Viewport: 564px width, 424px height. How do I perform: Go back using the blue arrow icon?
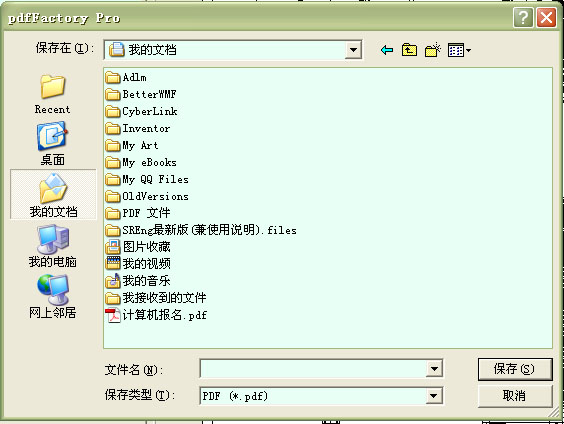[387, 50]
